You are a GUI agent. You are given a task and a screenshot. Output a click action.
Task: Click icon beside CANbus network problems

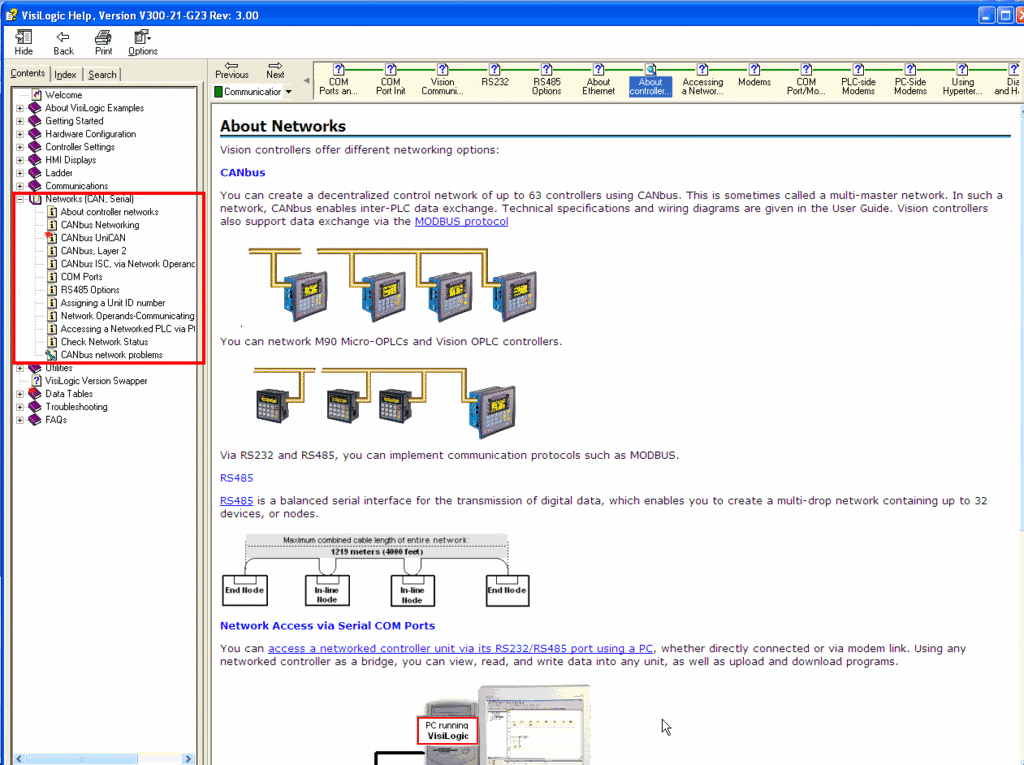[51, 355]
